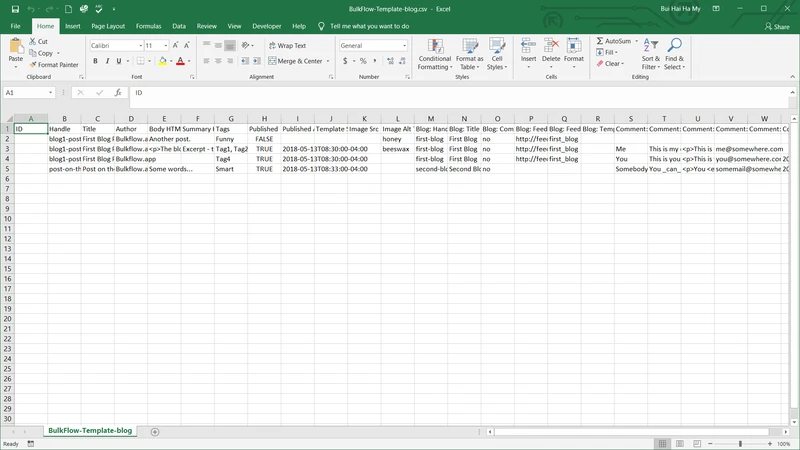Switch to the Data tab
800x450 pixels.
pos(179,26)
